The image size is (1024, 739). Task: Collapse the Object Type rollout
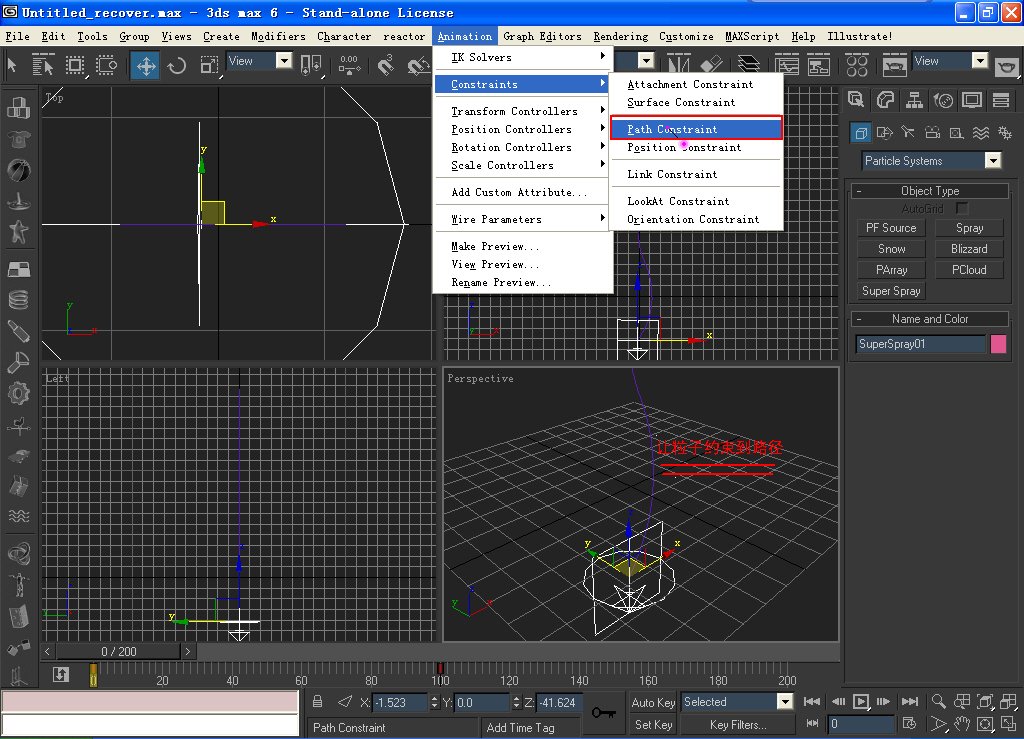pyautogui.click(x=930, y=191)
